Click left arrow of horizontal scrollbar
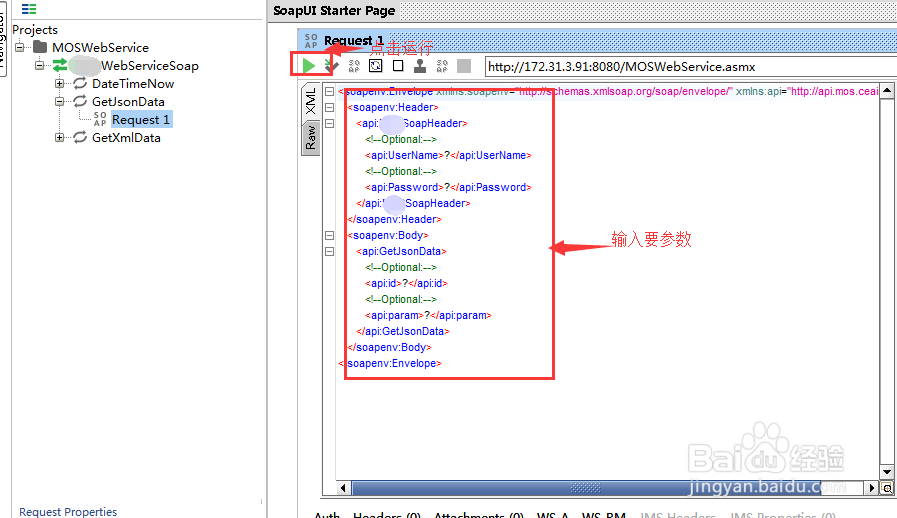Screen dimensions: 897x518 pyautogui.click(x=343, y=488)
